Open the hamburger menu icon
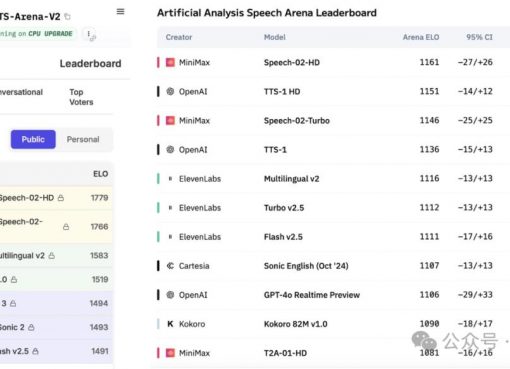Screen dimensions: 510x369 [x=120, y=11]
